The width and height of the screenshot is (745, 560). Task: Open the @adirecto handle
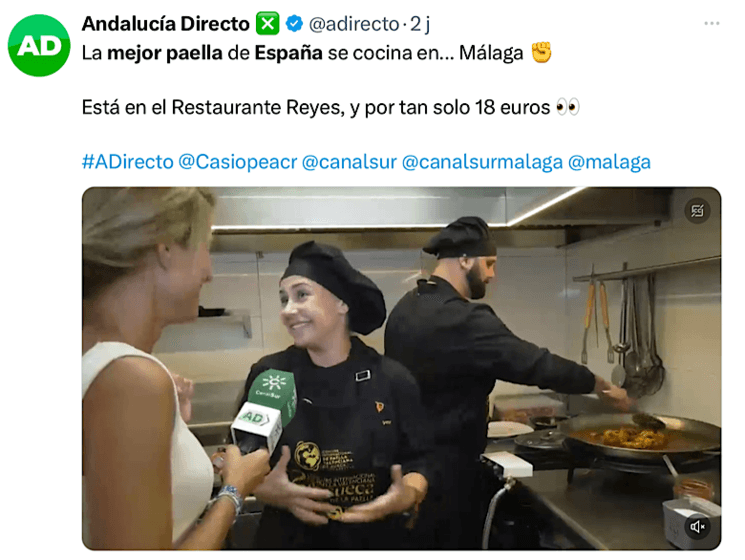pos(354,24)
